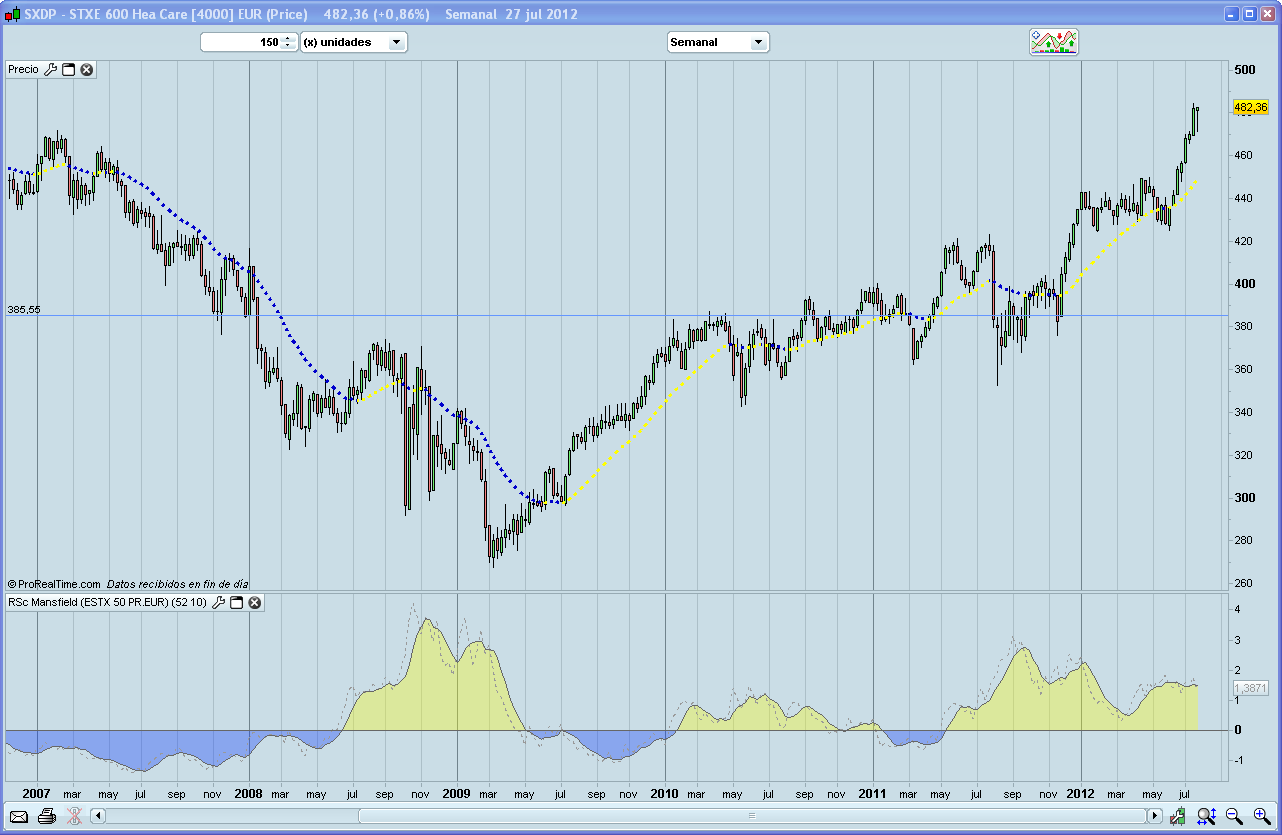Maximize the Precio panel window icon
This screenshot has height=835, width=1282.
(x=69, y=70)
